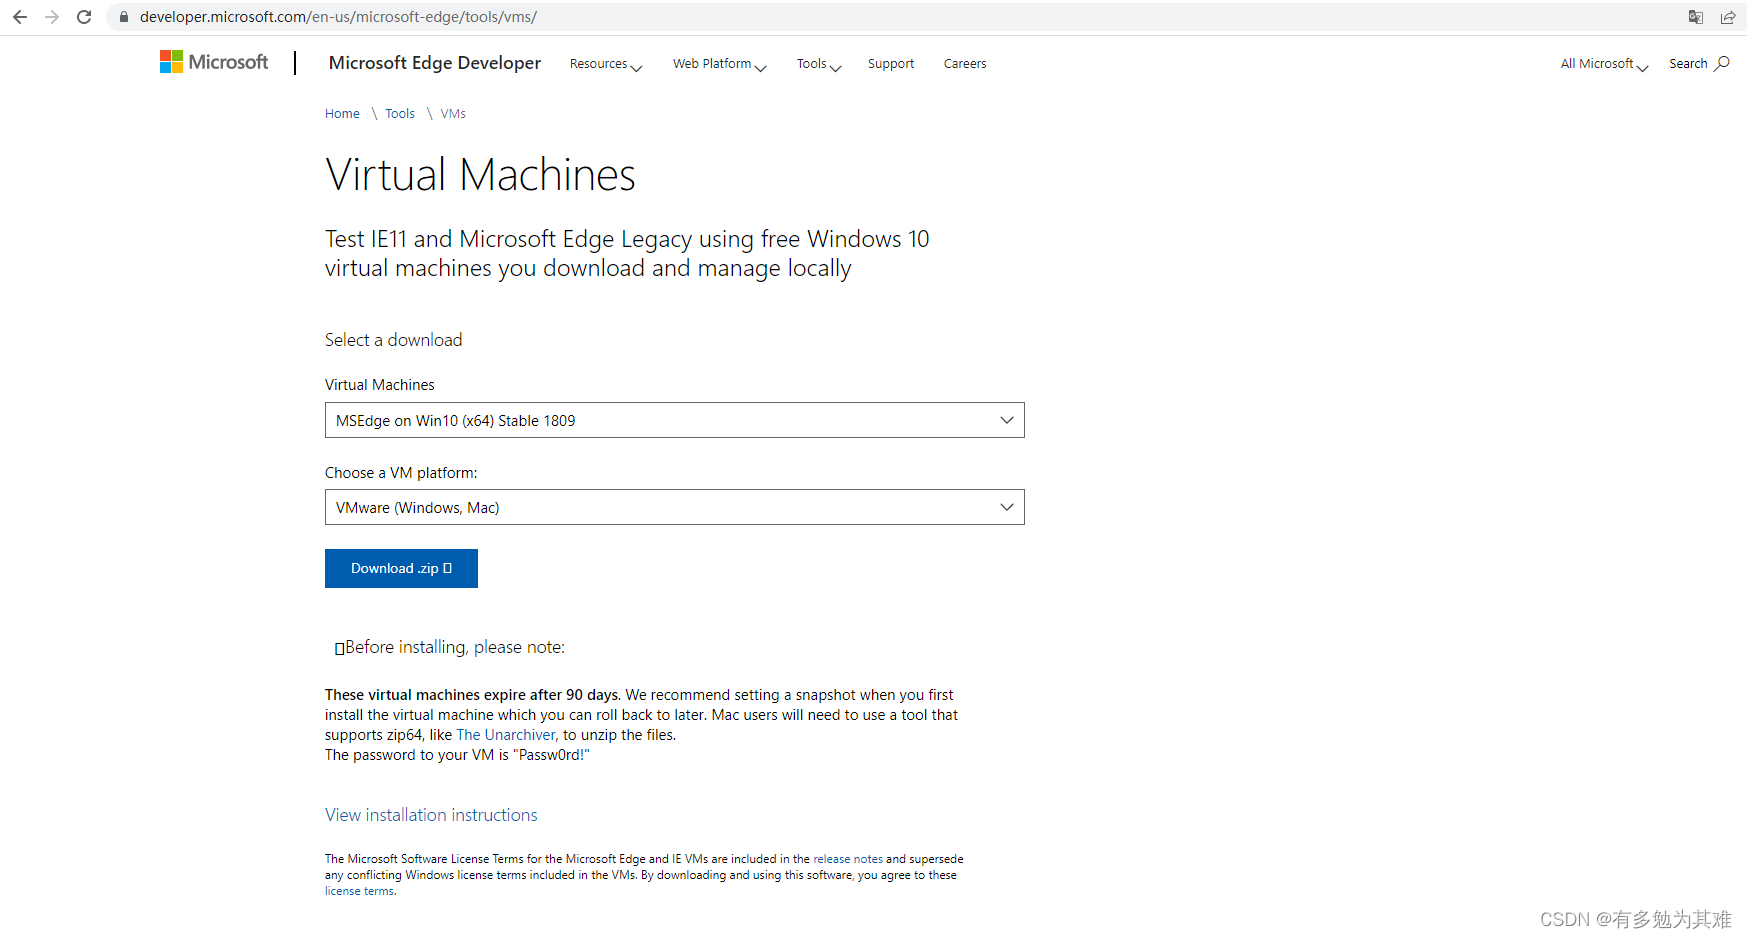Click the Search magnifier icon
This screenshot has width=1747, height=939.
click(1722, 63)
